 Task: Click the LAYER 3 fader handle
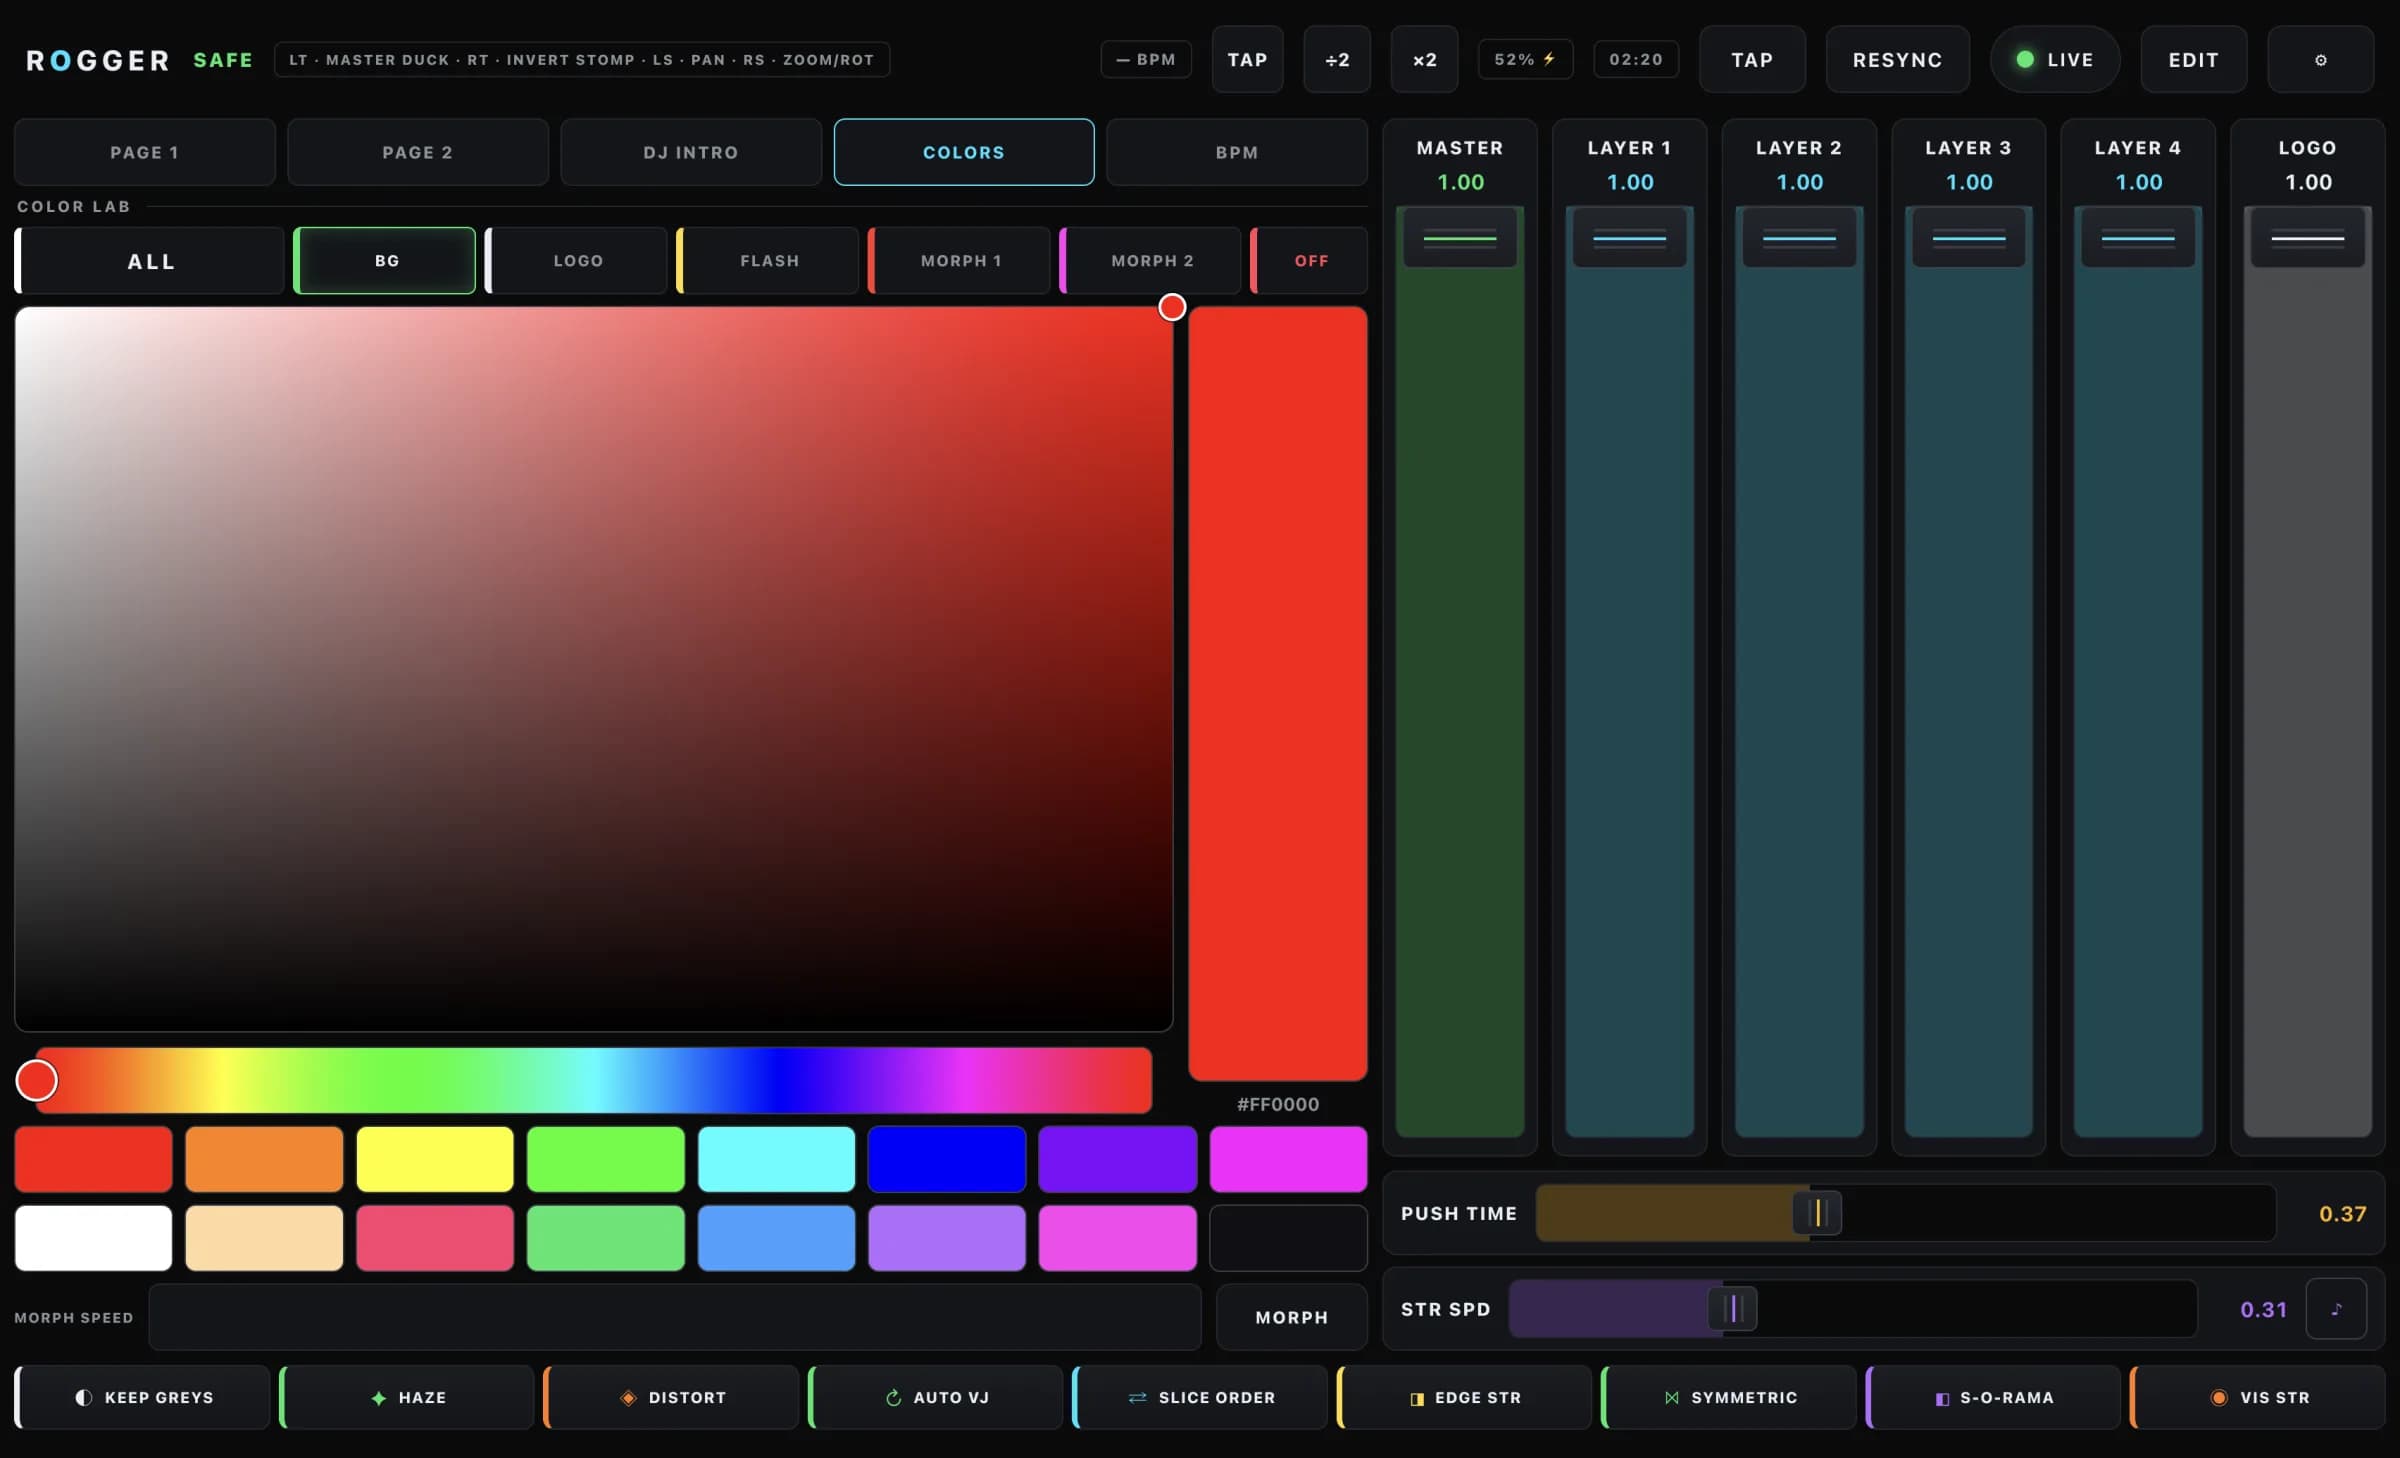tap(1968, 238)
